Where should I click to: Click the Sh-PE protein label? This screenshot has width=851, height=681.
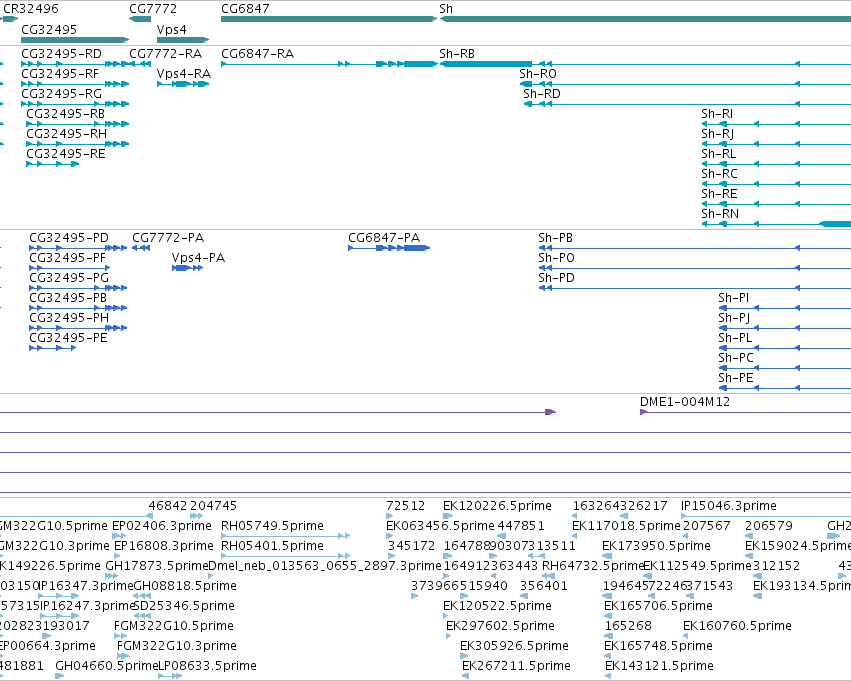pyautogui.click(x=736, y=378)
